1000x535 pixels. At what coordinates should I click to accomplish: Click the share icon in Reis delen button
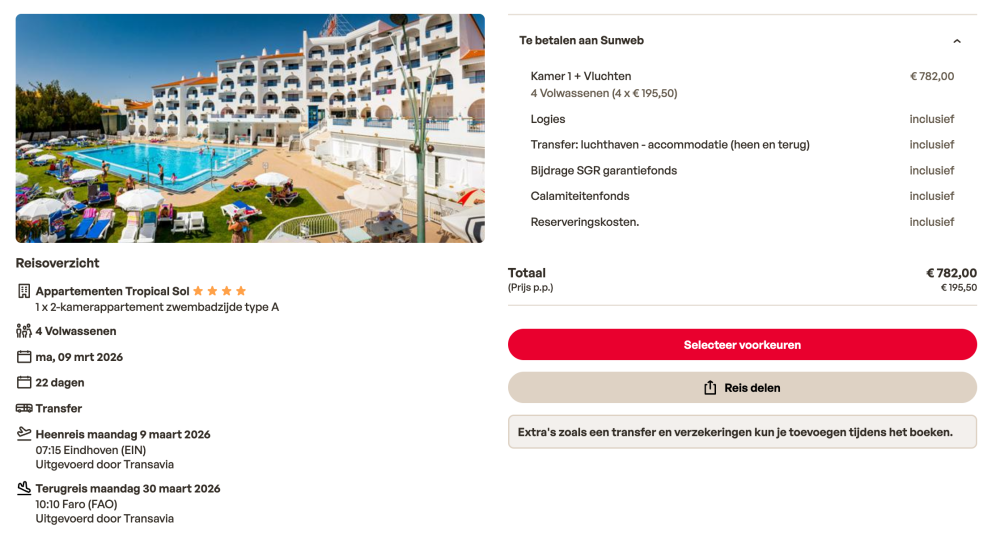click(711, 388)
